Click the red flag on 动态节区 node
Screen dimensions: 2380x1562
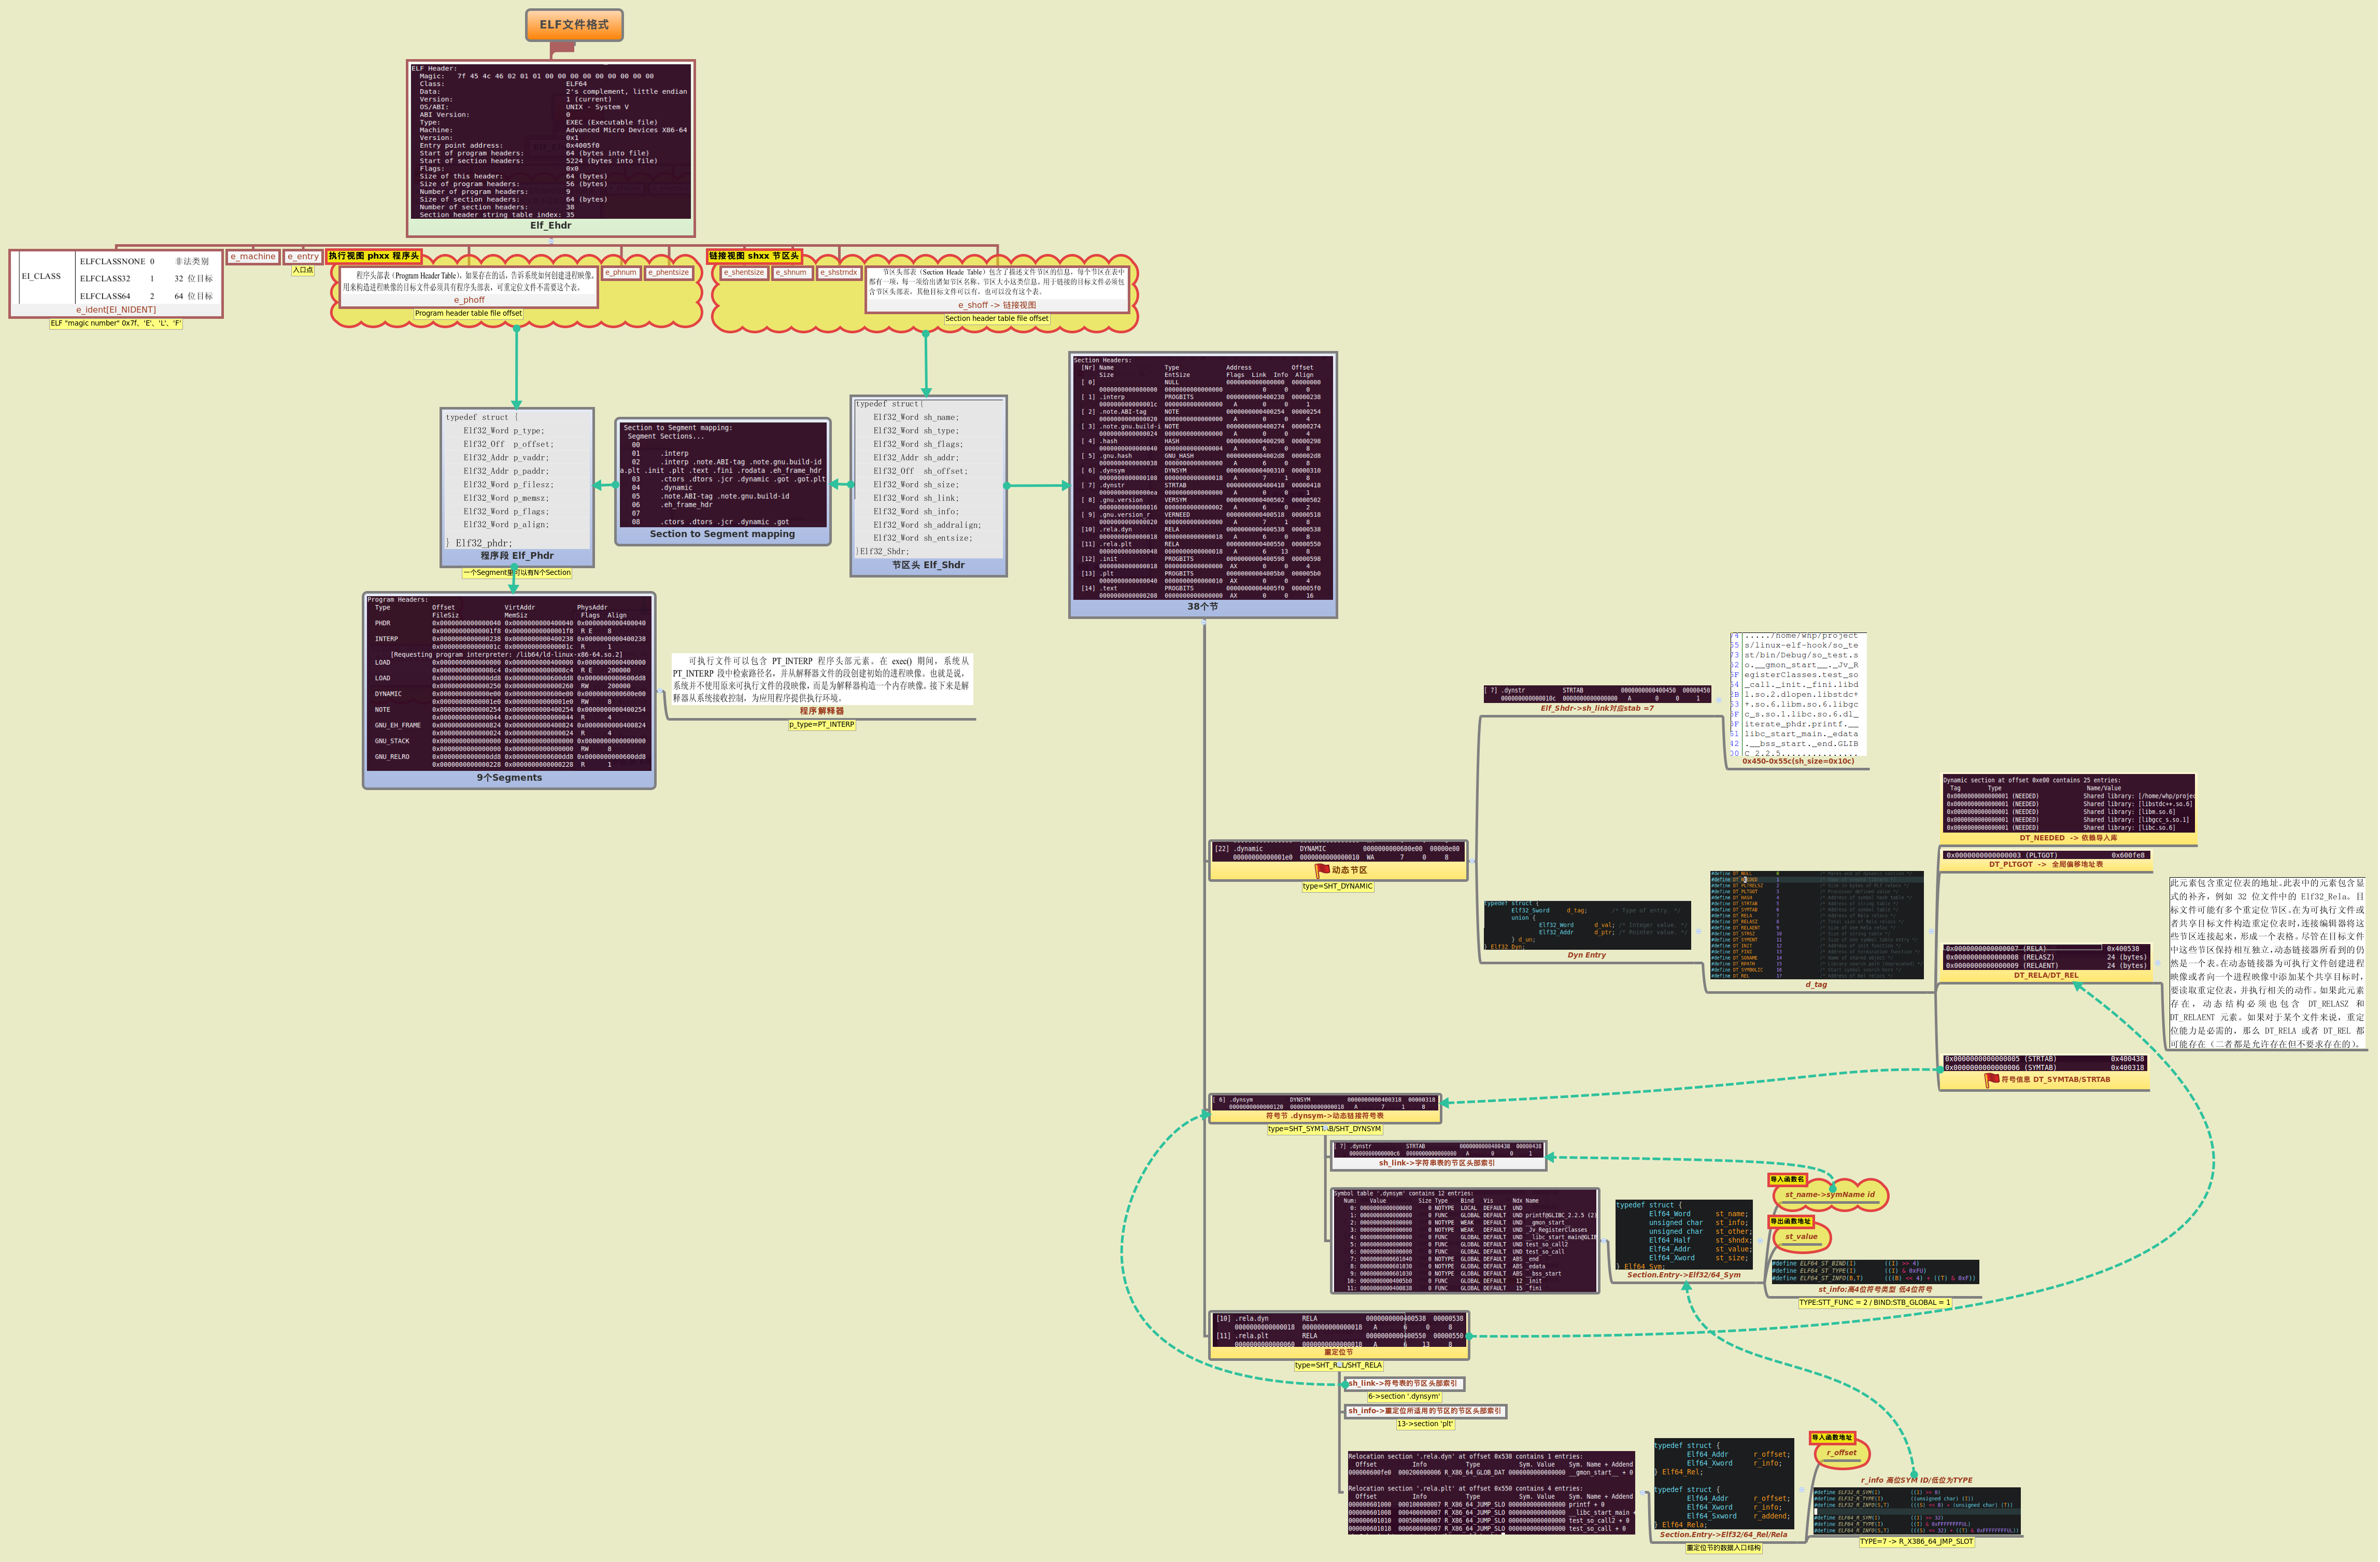tap(1322, 870)
